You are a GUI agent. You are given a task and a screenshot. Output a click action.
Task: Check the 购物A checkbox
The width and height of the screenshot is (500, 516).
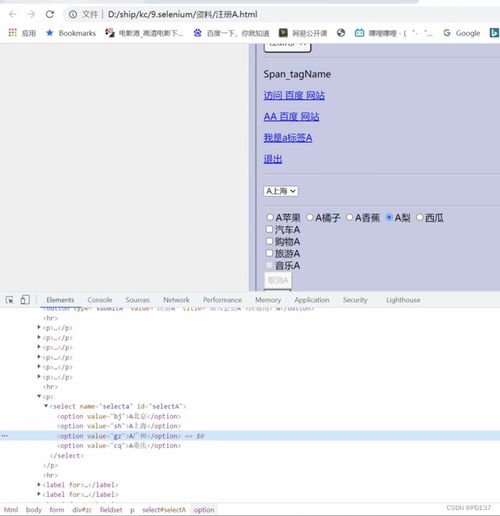pyautogui.click(x=269, y=241)
